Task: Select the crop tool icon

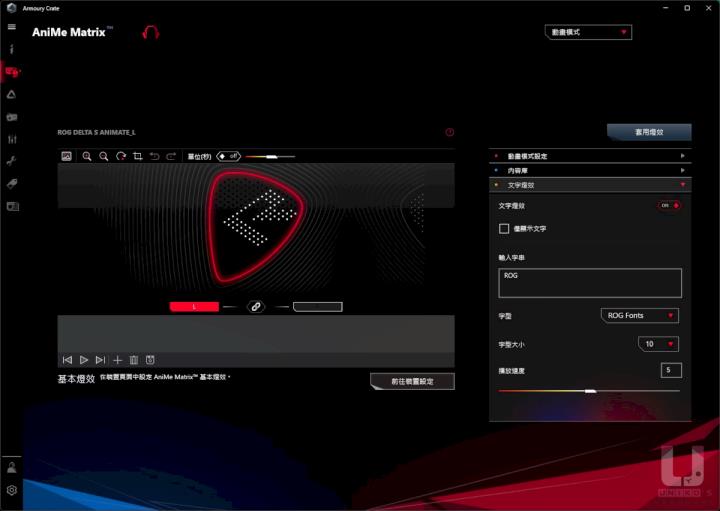Action: point(137,156)
